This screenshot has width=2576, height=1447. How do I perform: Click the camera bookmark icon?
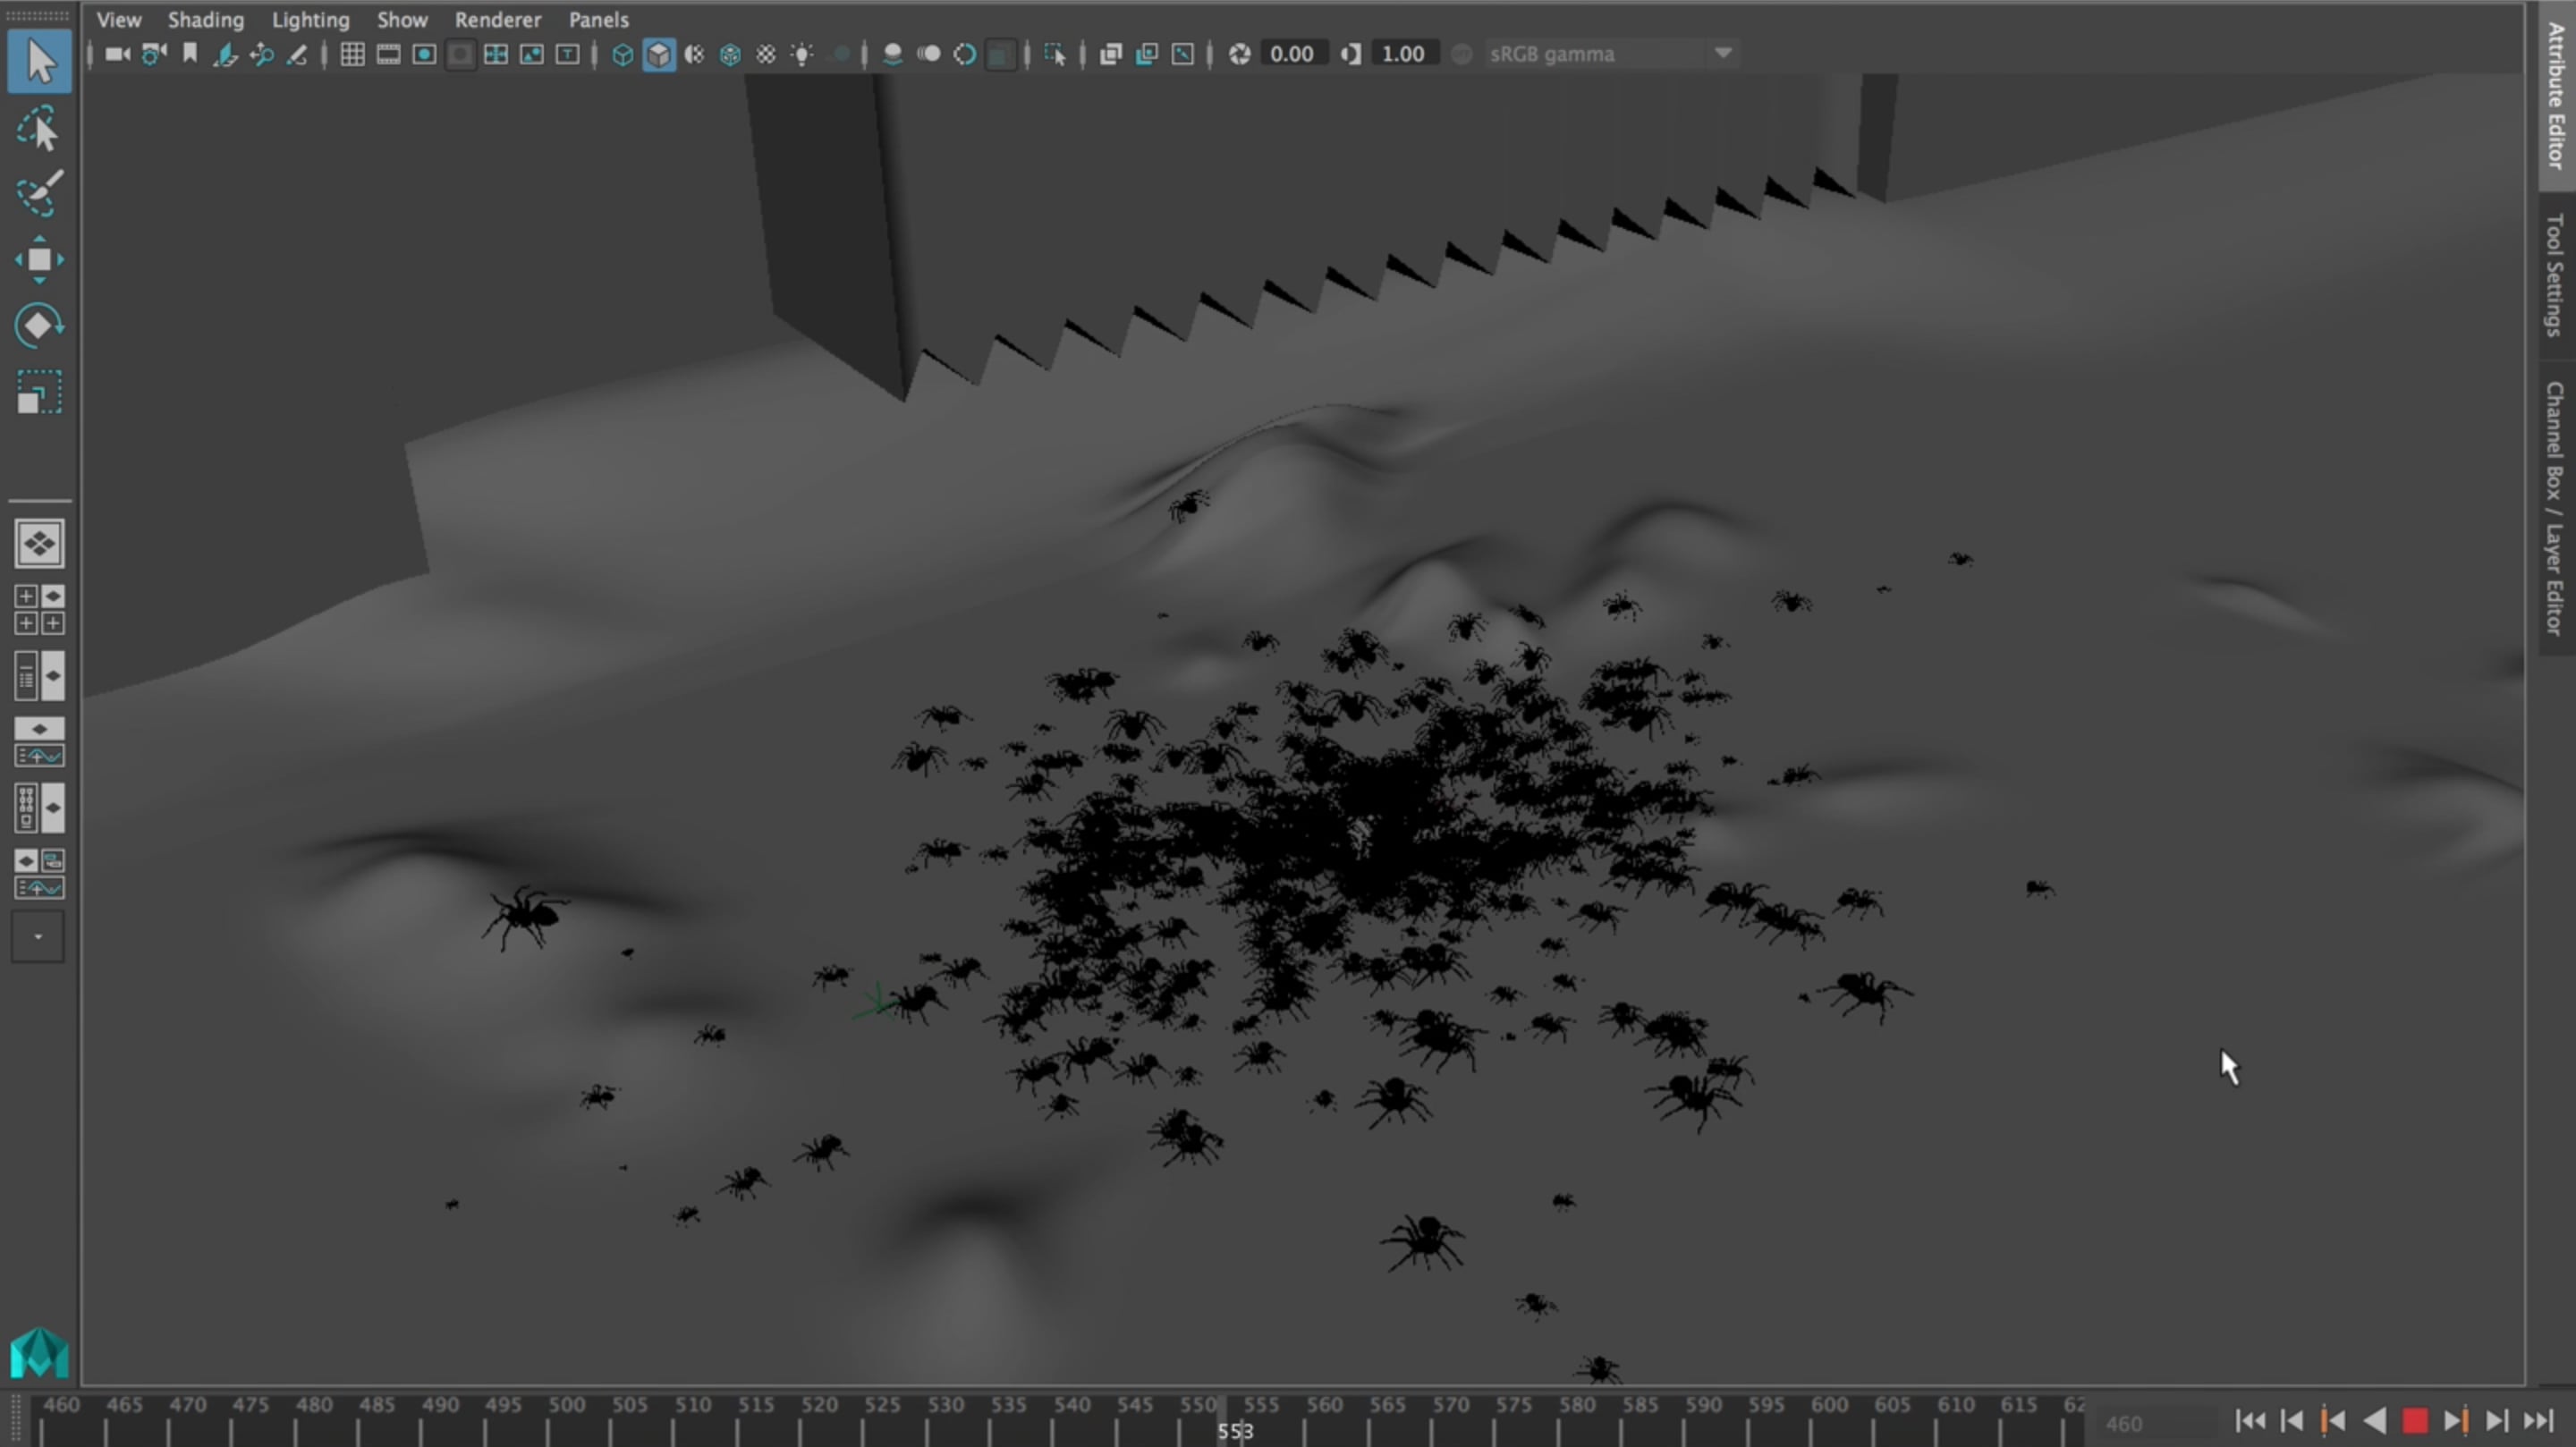tap(190, 54)
